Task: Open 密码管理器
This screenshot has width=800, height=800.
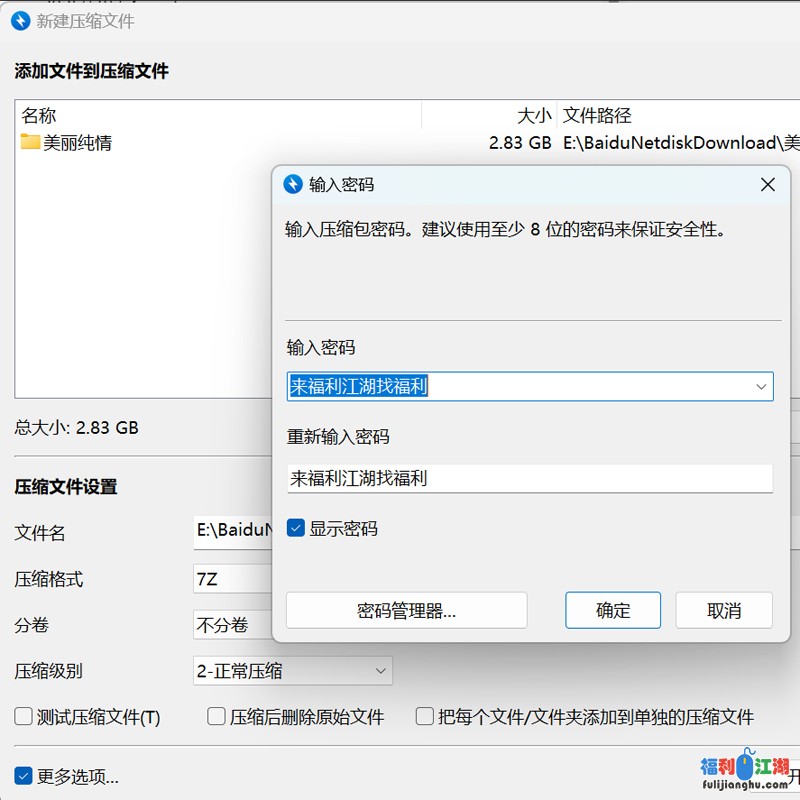Action: [406, 610]
